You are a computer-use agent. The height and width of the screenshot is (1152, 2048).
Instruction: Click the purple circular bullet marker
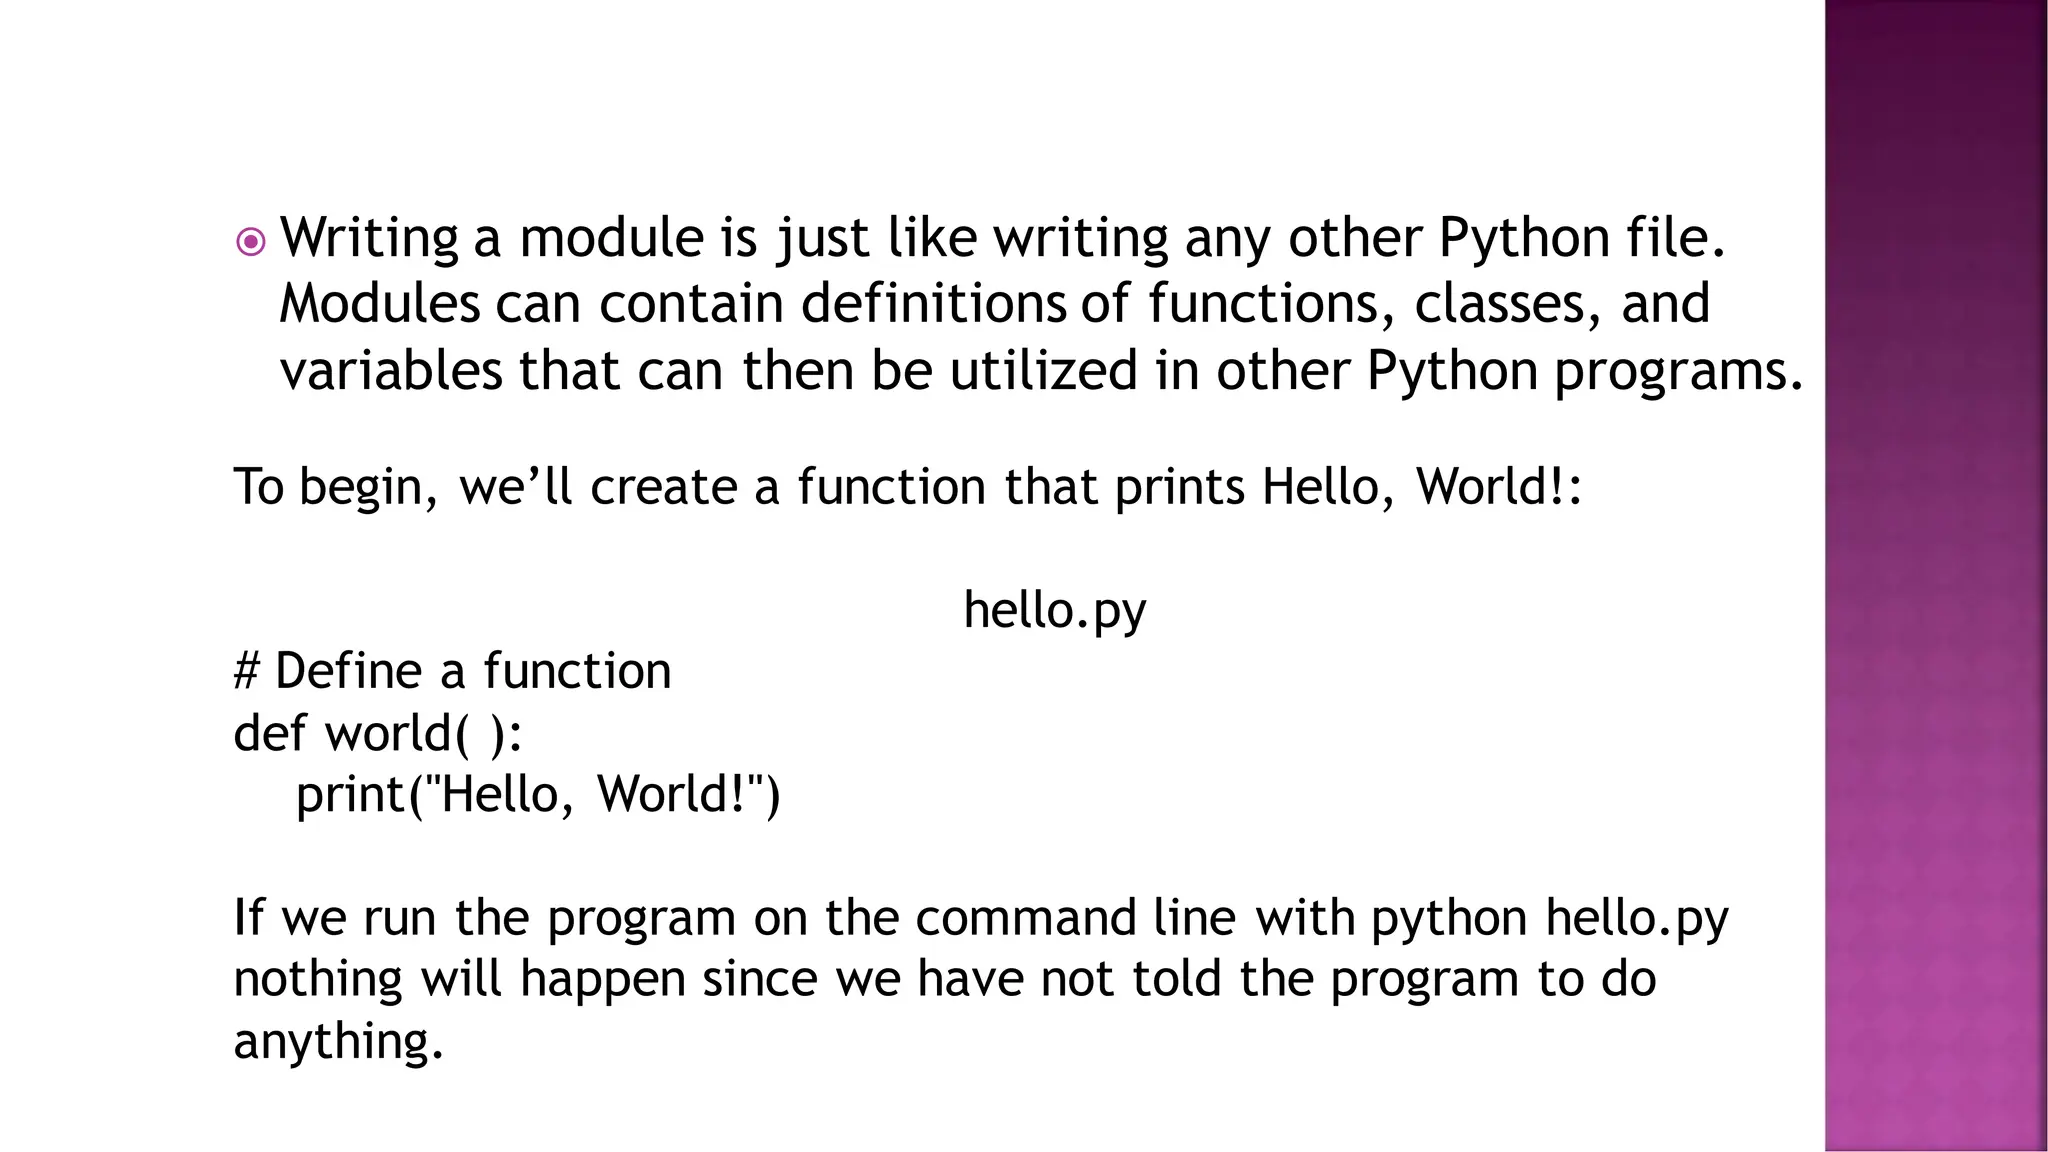pyautogui.click(x=251, y=242)
